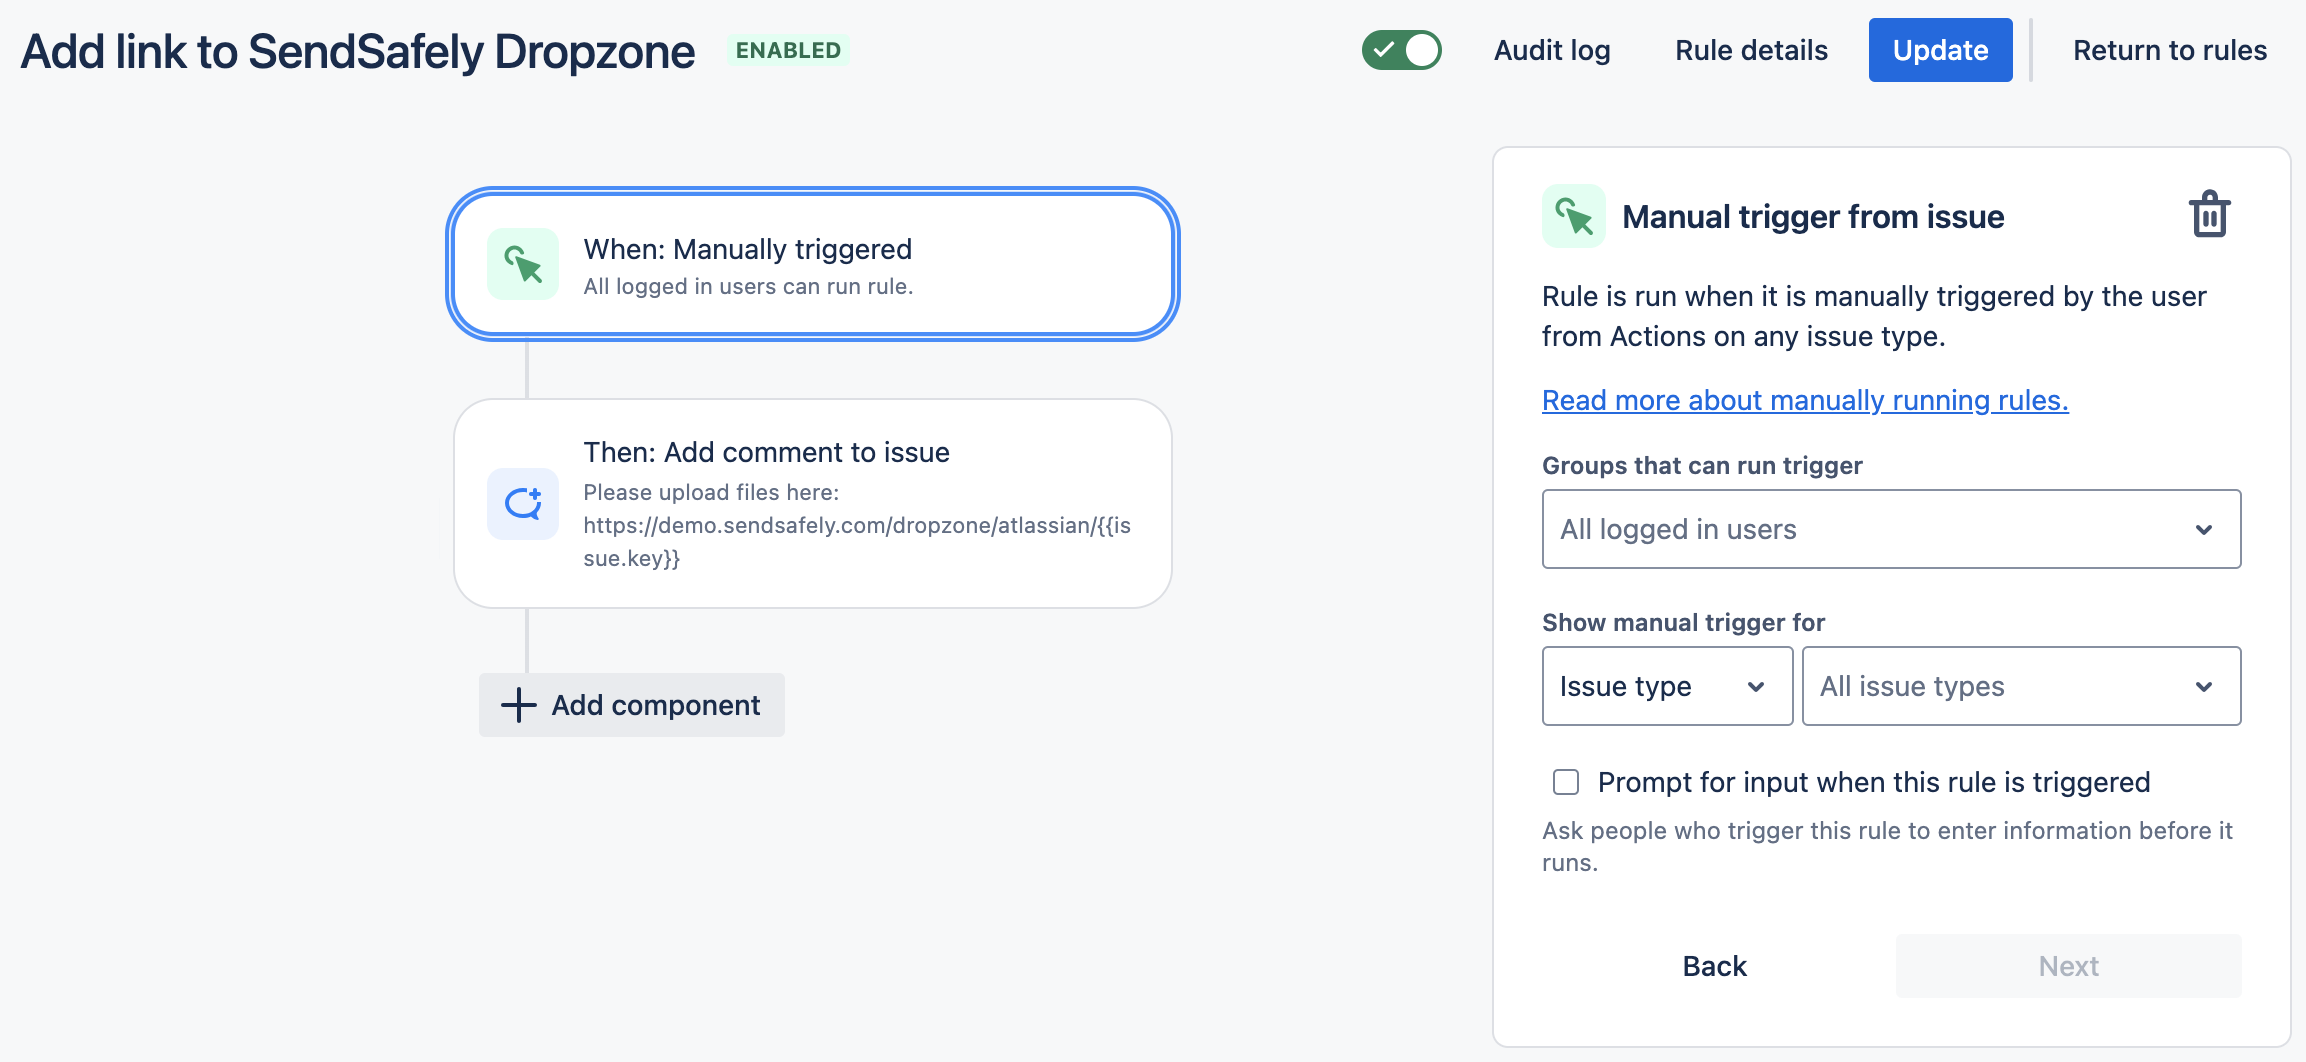Open the Issue type dropdown
Viewport: 2306px width, 1062px height.
coord(1667,686)
